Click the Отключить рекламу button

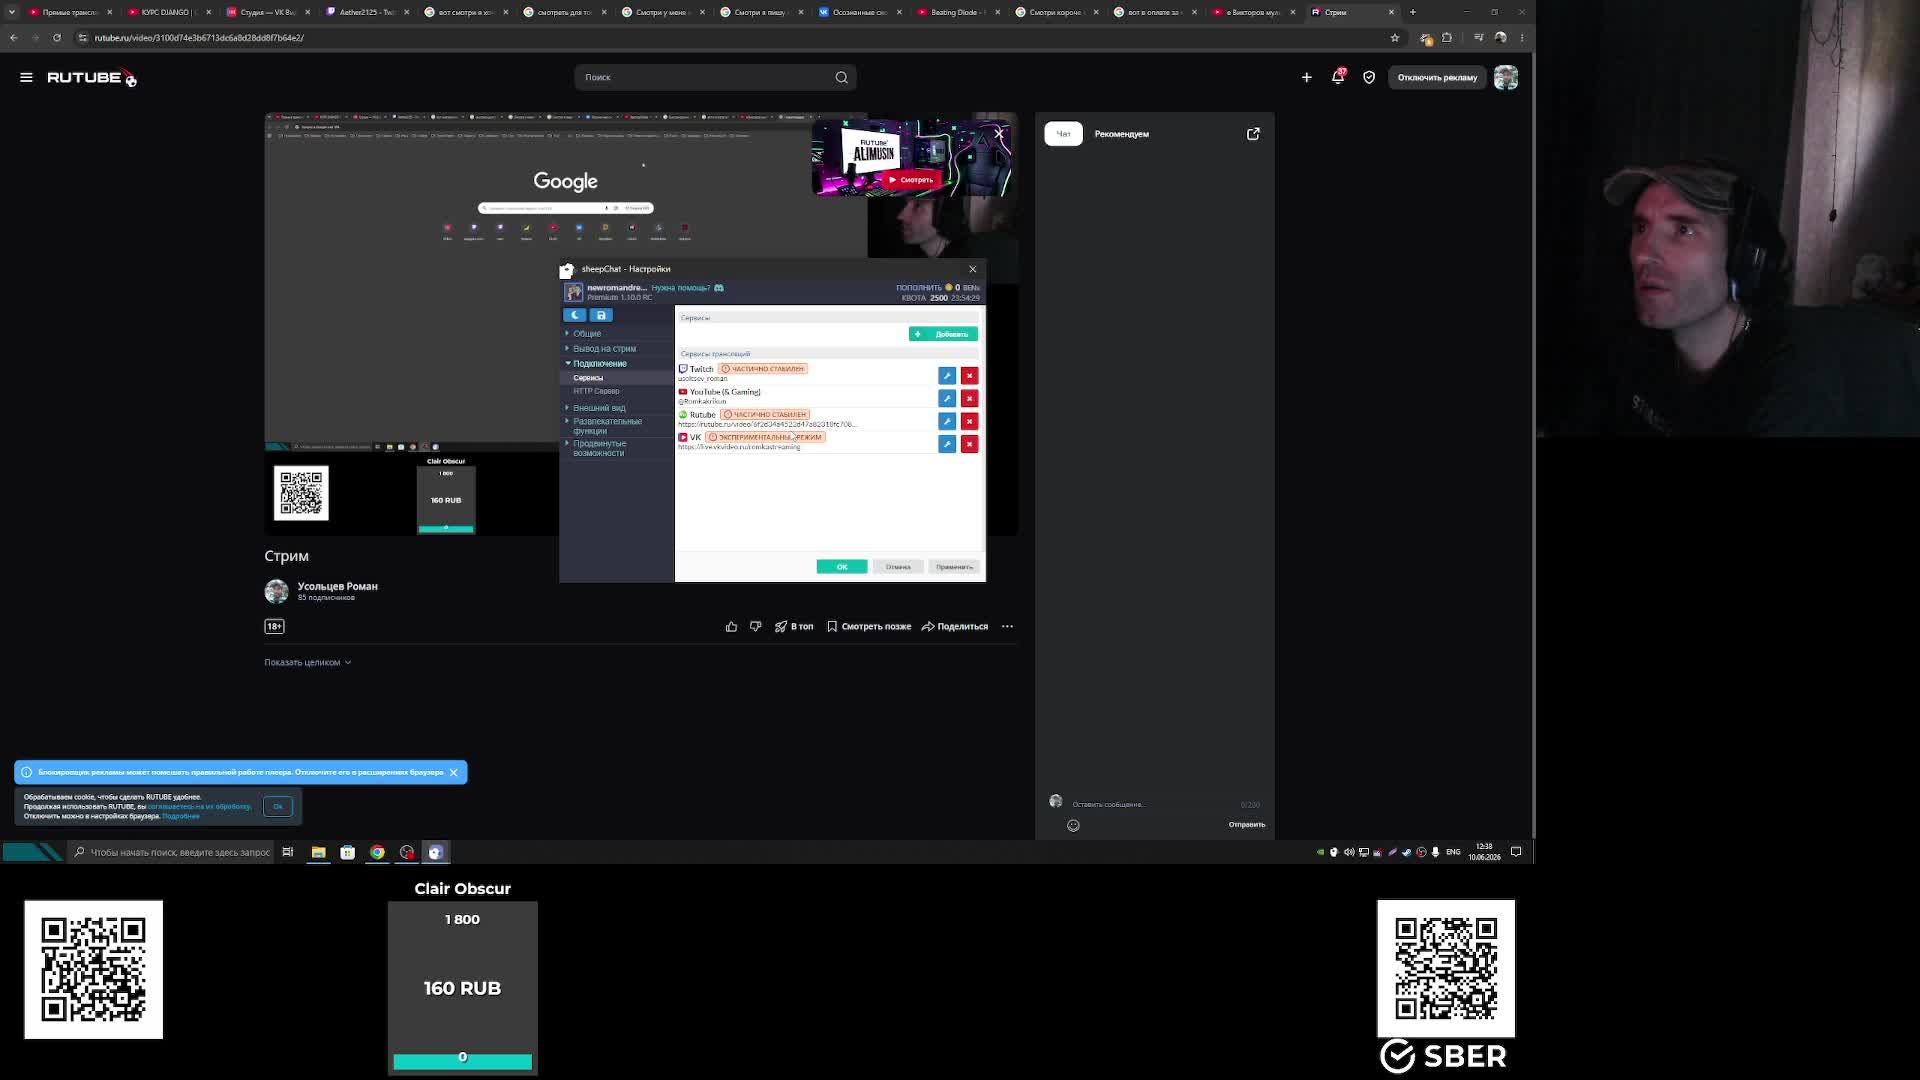coord(1437,77)
